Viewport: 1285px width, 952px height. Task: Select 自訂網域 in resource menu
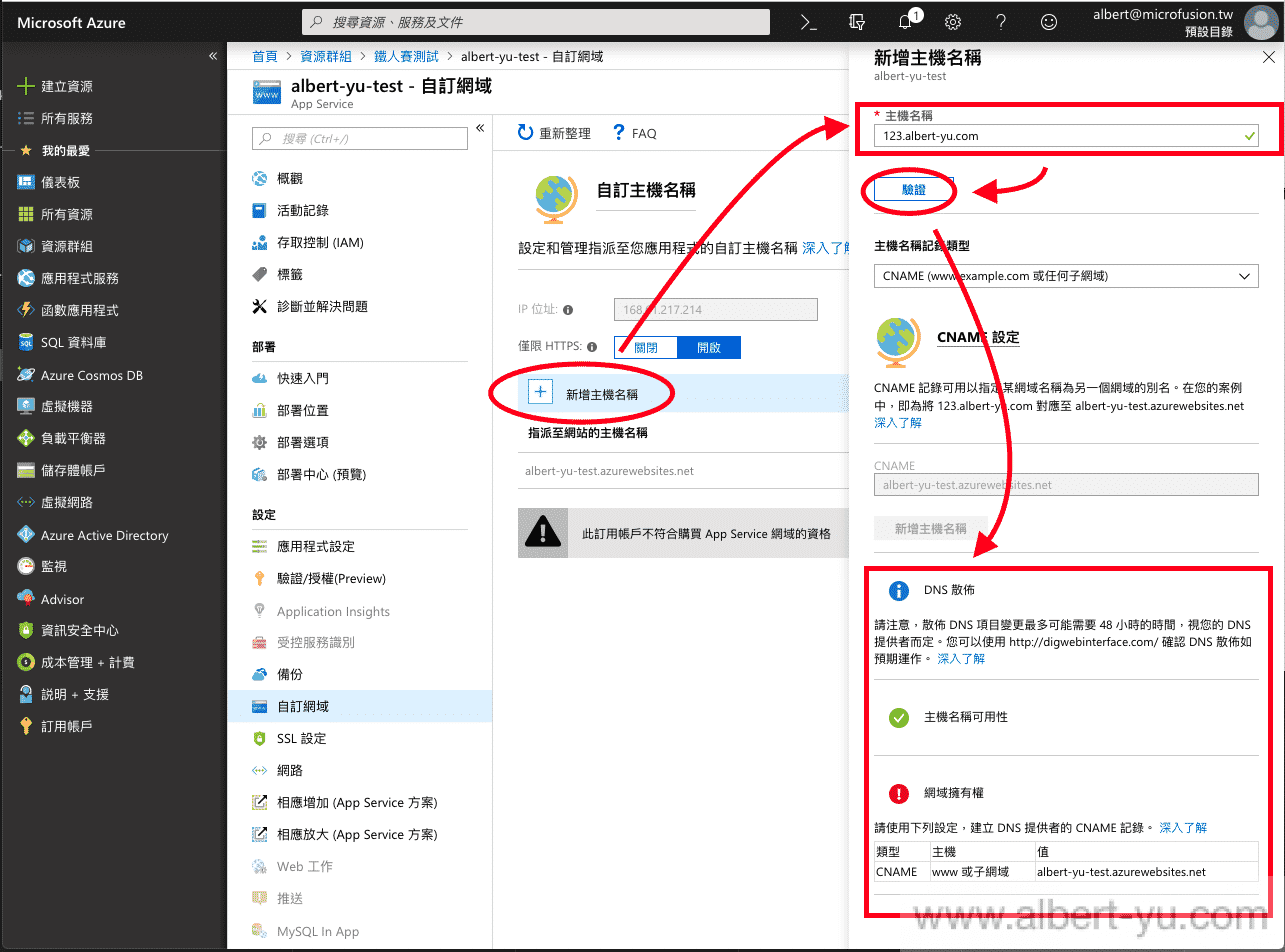click(x=359, y=706)
